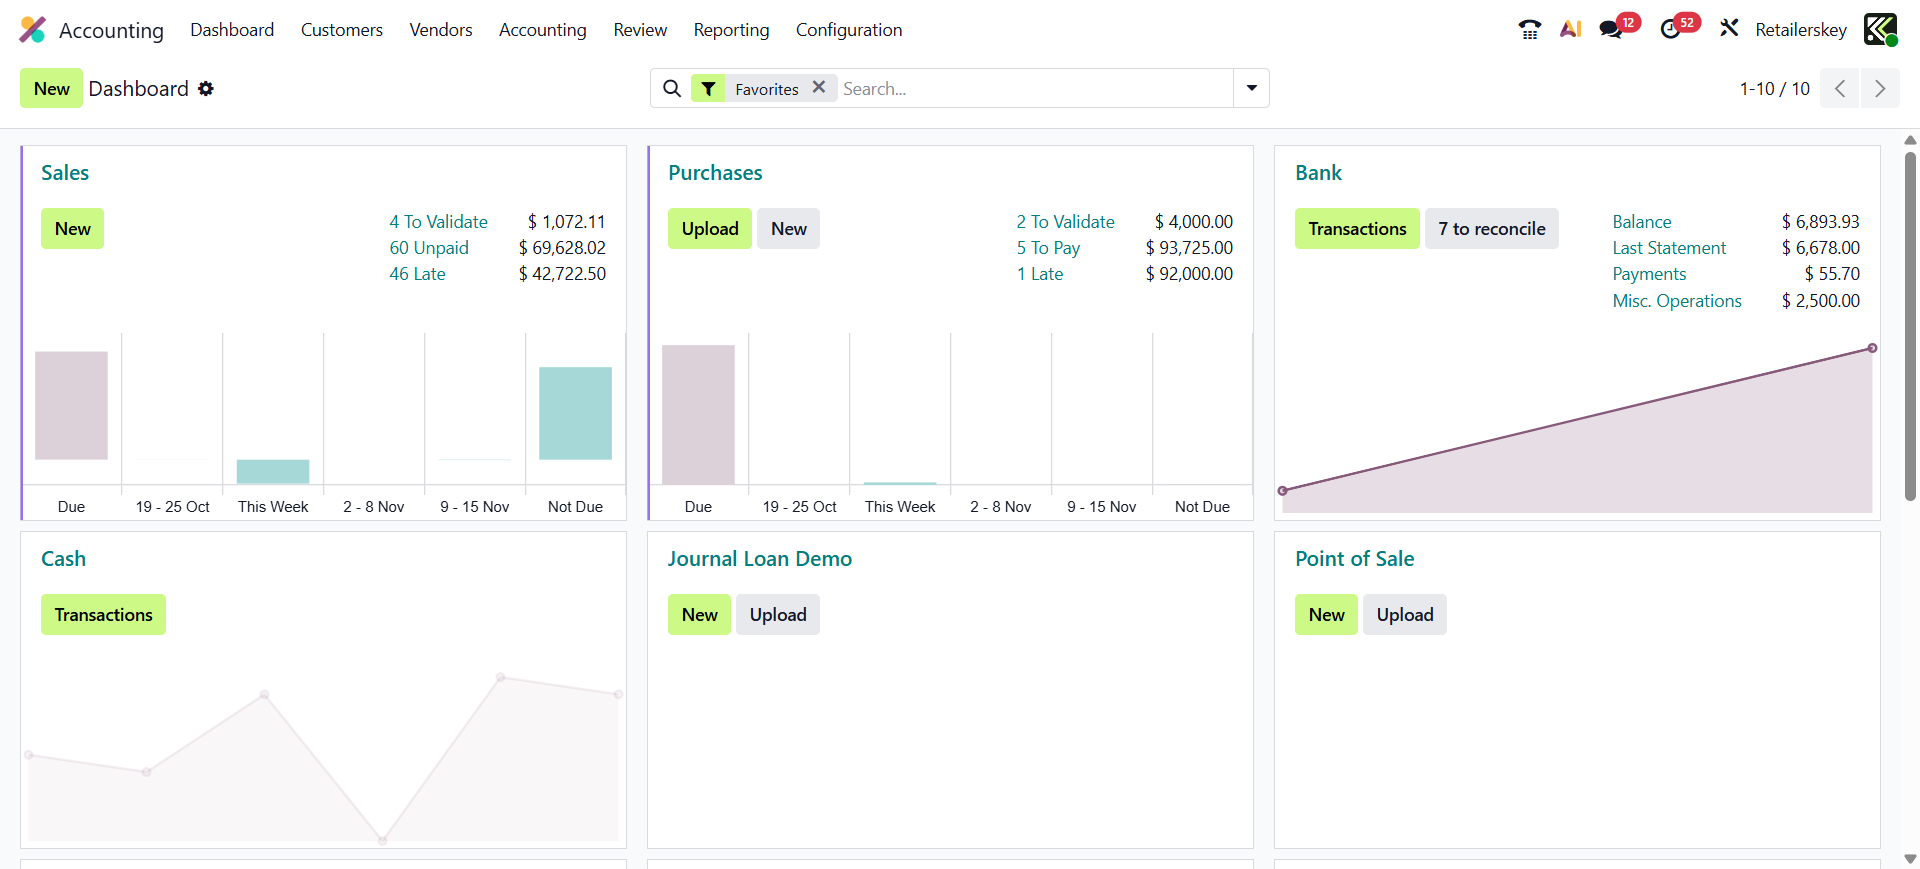Open activities clock icon with 52 badge
The image size is (1920, 869).
click(1671, 30)
